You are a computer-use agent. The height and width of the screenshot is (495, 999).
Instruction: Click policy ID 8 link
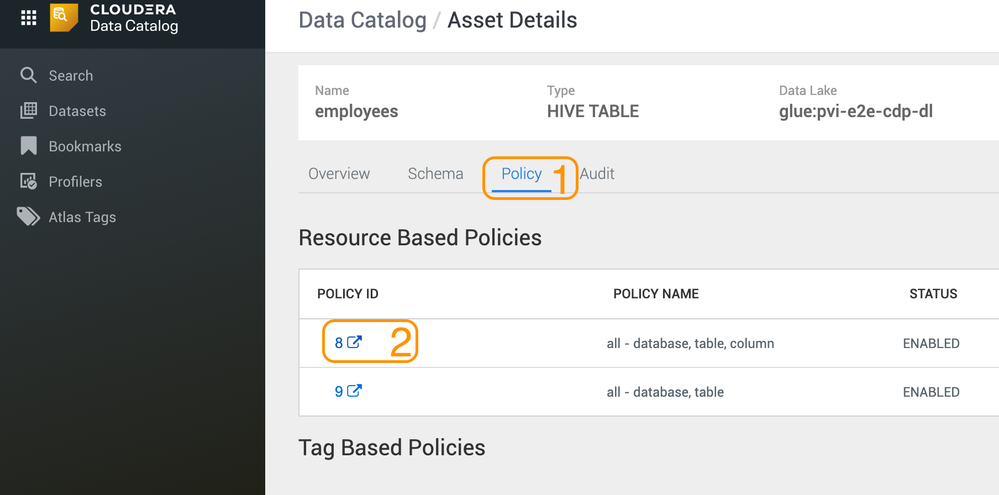tap(339, 343)
